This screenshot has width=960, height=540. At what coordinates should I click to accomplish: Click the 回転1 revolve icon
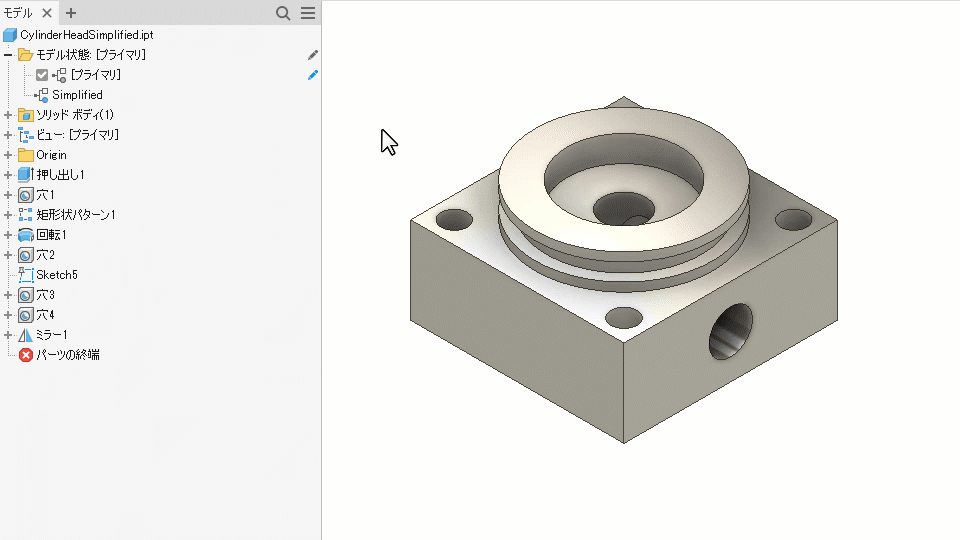pyautogui.click(x=25, y=235)
